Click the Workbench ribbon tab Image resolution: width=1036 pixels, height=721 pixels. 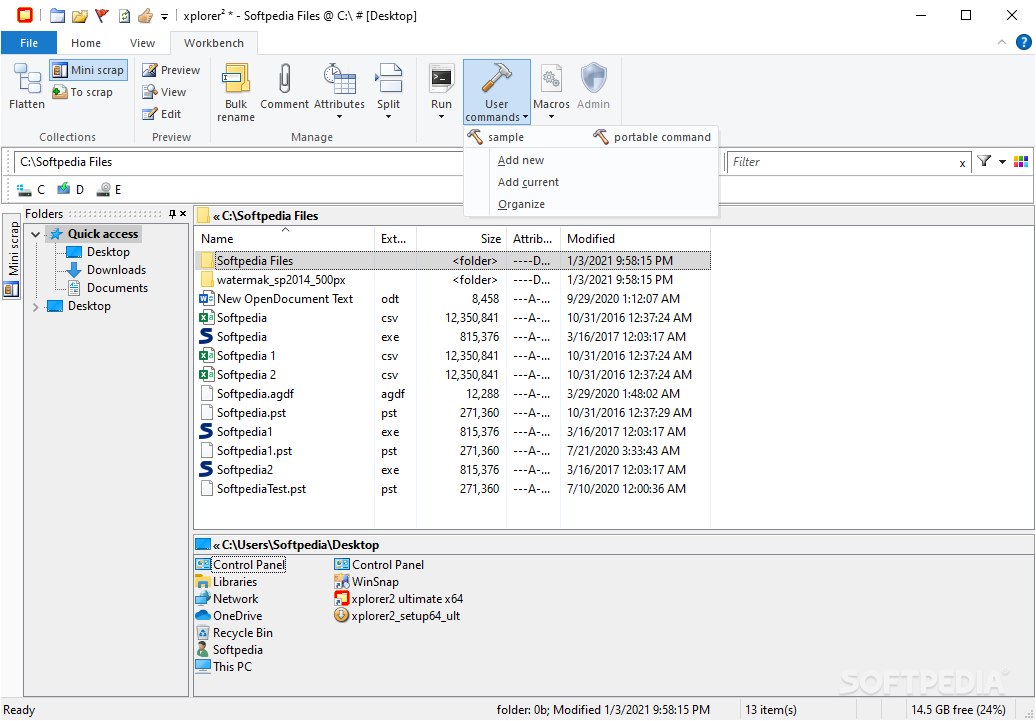[x=213, y=43]
